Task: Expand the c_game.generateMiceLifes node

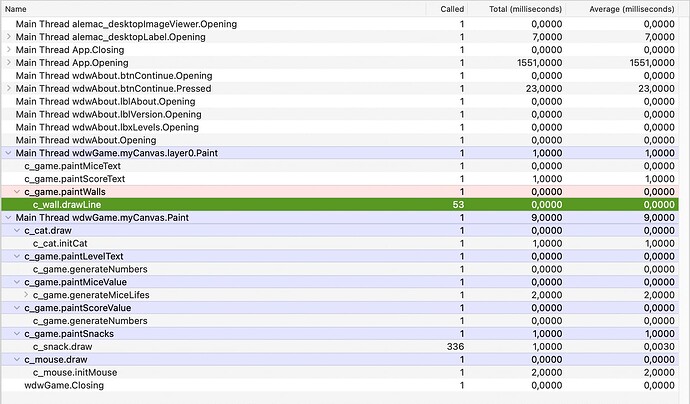Action: pos(26,295)
